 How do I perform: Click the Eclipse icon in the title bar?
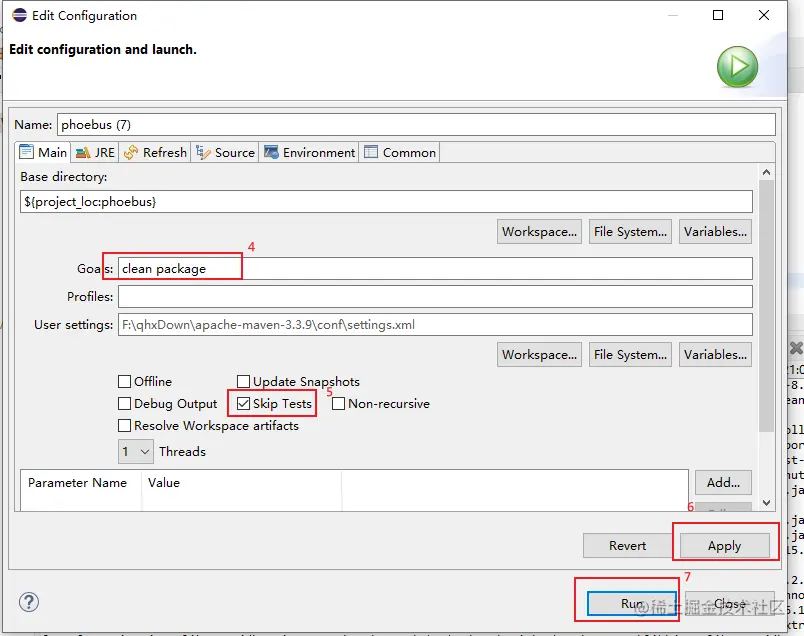click(19, 15)
